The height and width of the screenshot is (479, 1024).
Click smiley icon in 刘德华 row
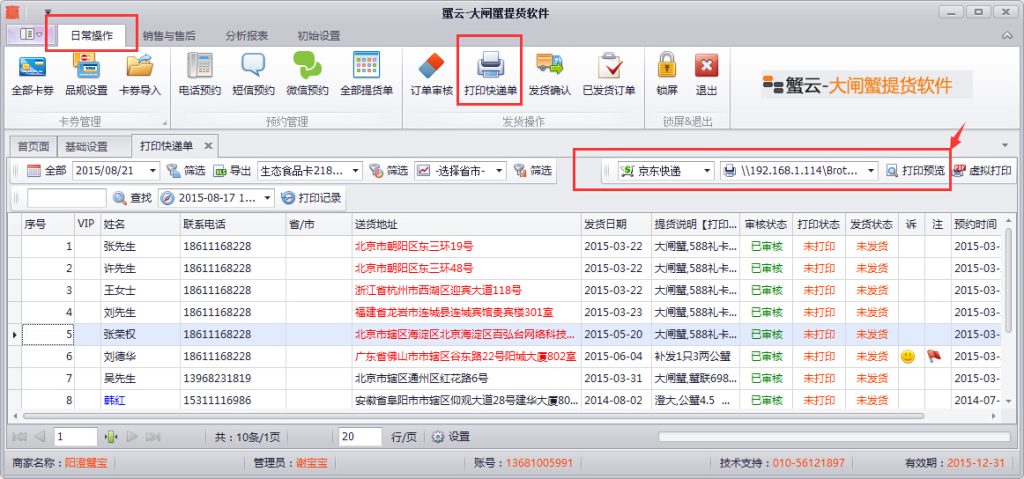tap(907, 356)
